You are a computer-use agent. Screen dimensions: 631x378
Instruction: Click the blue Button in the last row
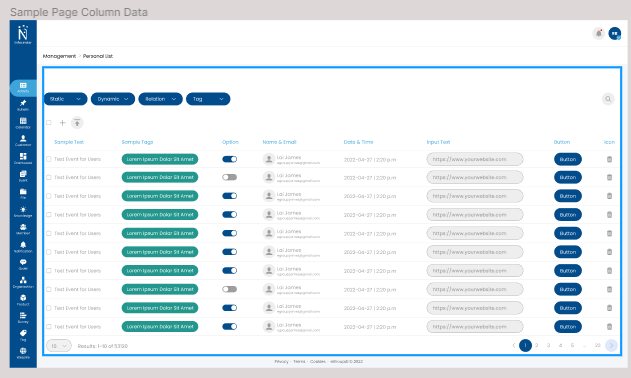pos(568,327)
